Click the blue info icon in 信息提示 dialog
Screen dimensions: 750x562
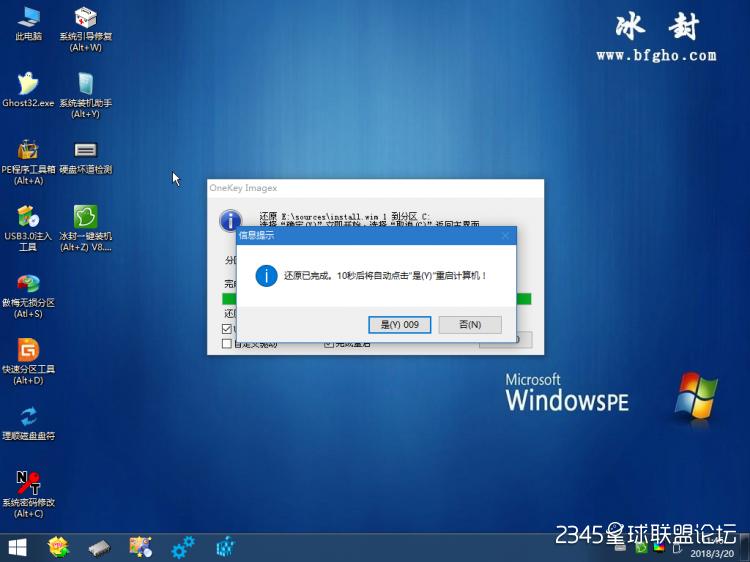click(x=266, y=276)
